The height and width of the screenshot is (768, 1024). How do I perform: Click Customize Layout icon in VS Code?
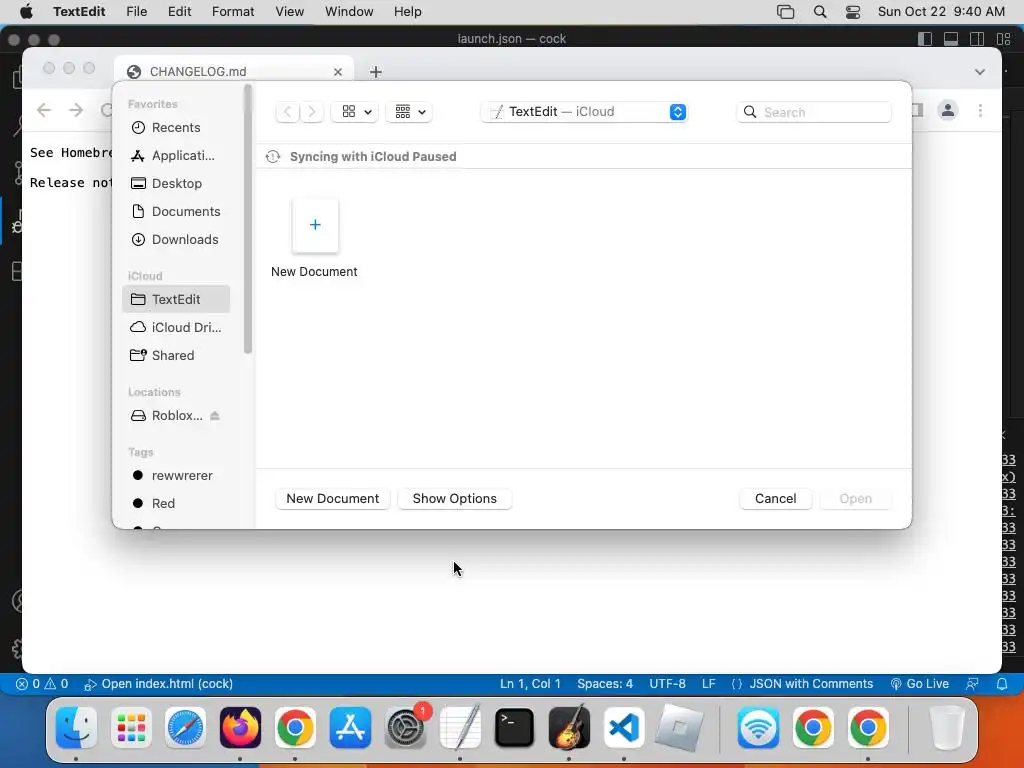point(1003,39)
